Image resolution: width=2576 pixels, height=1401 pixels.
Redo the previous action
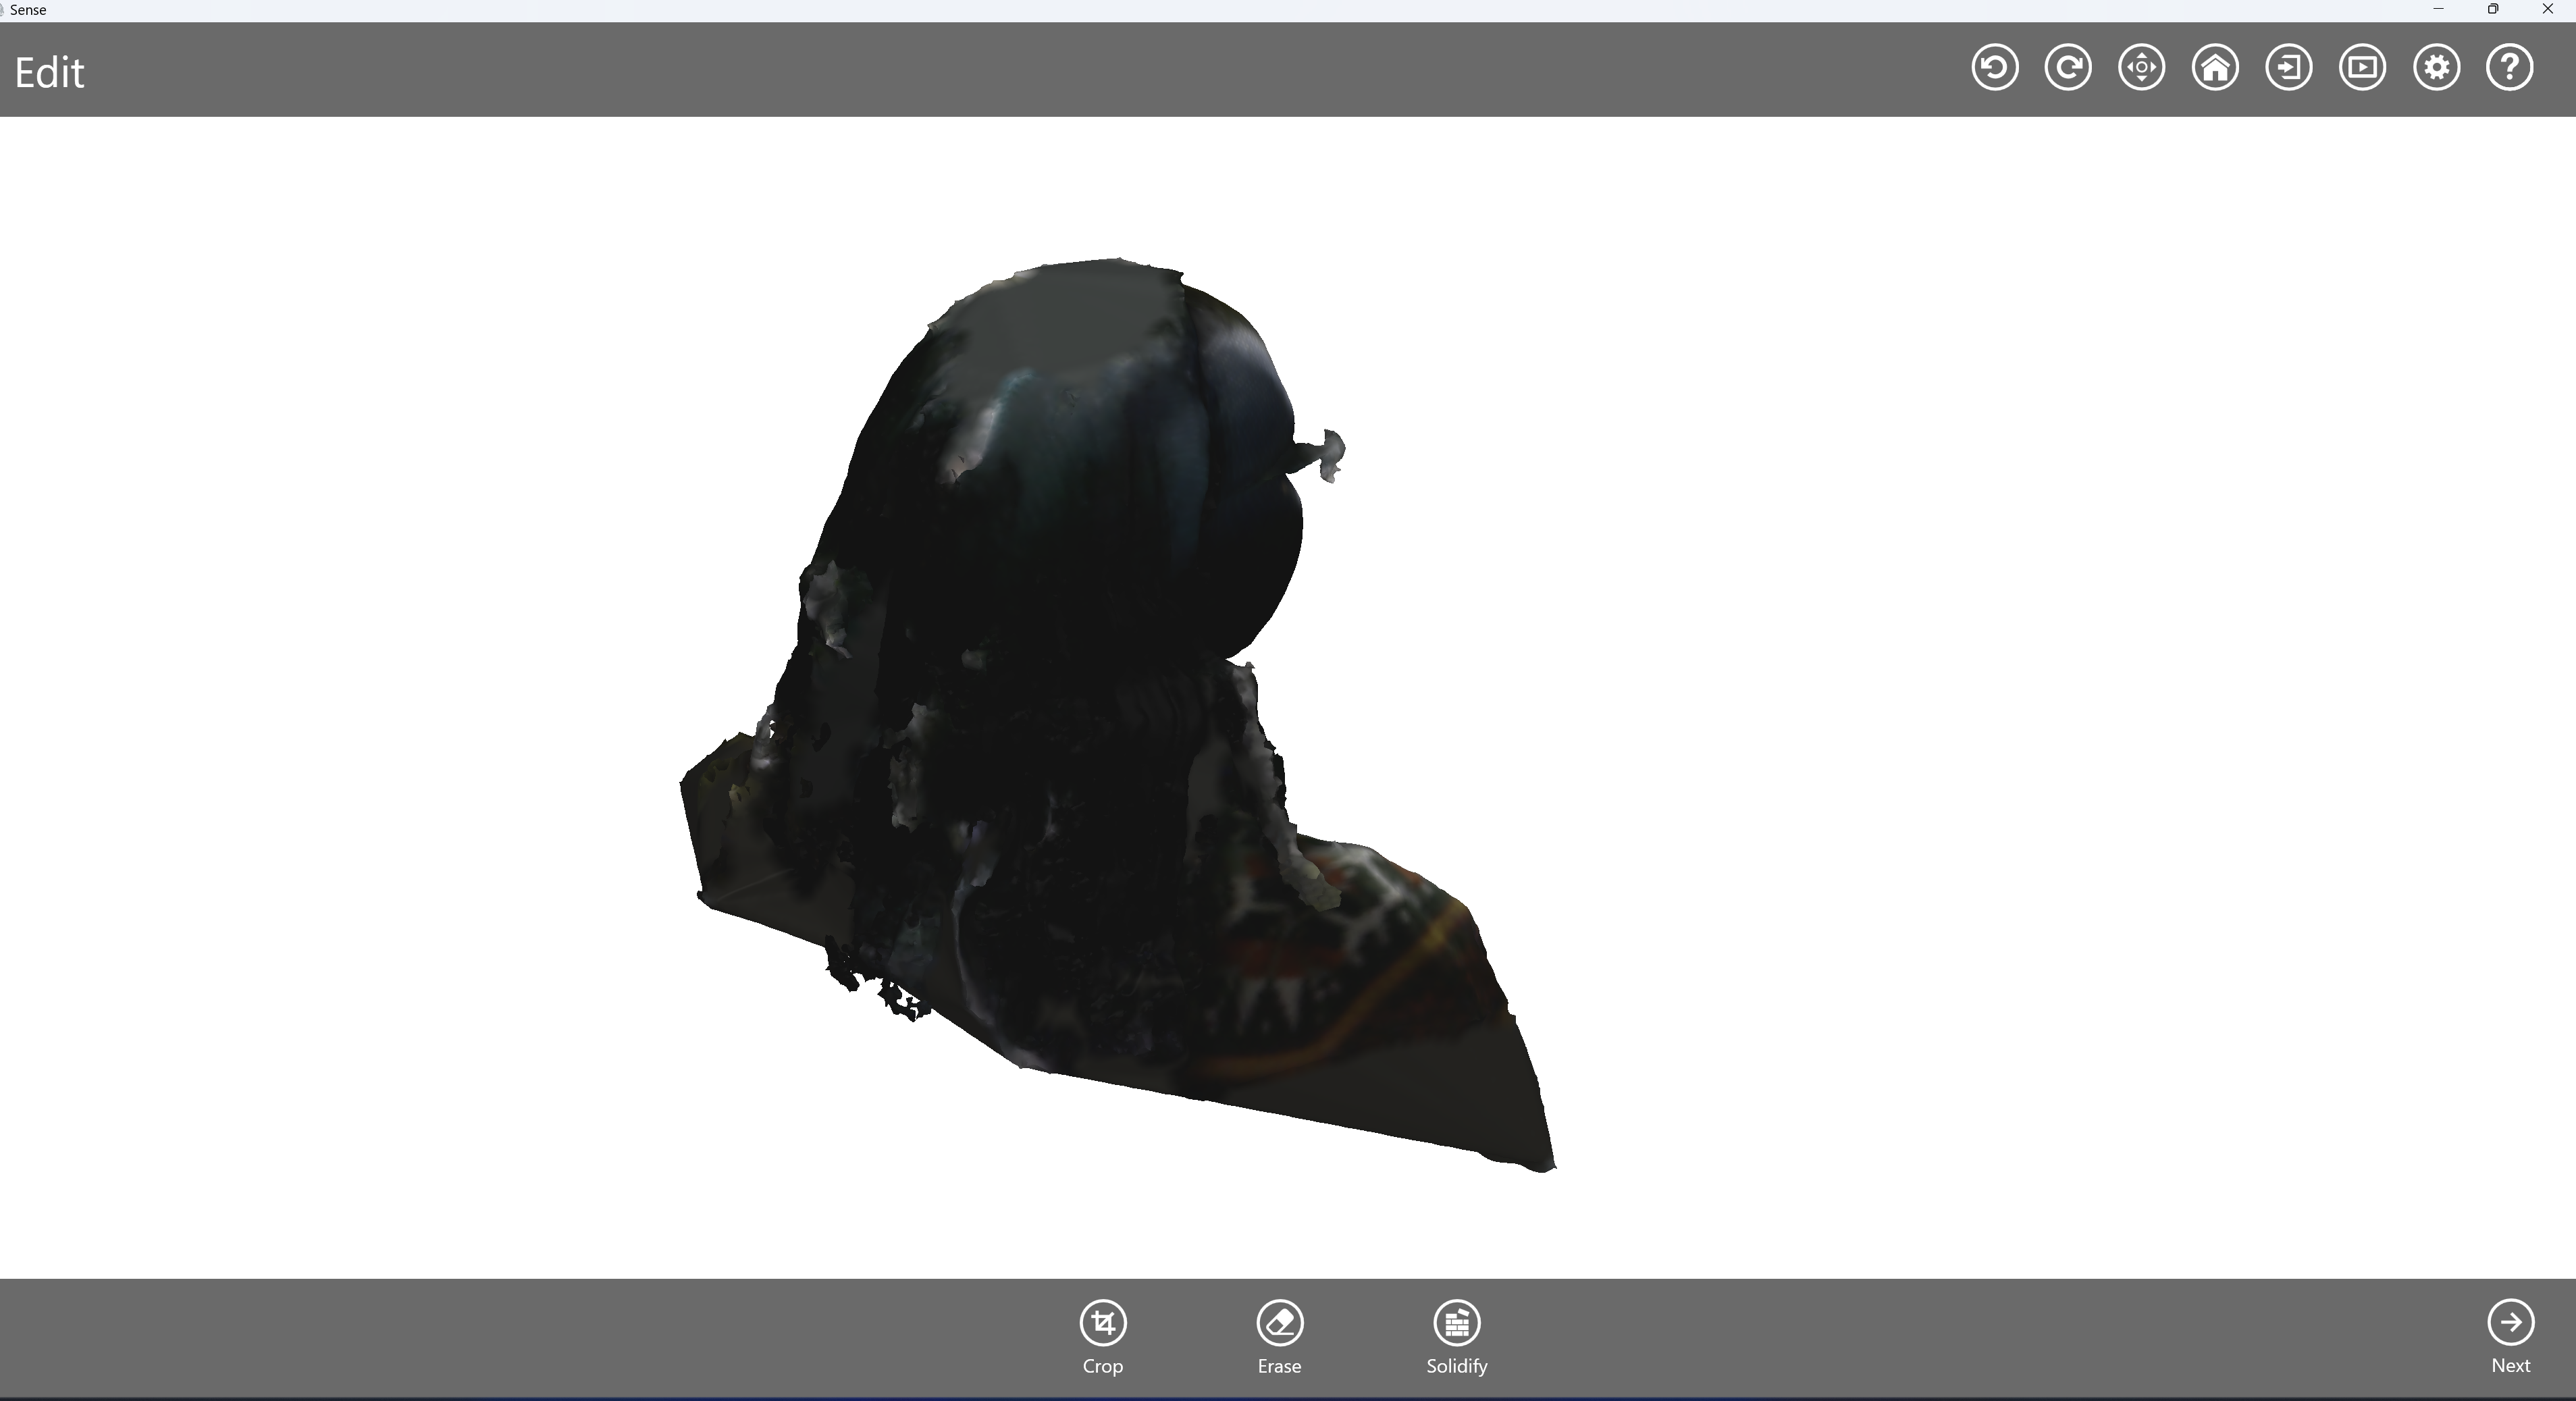pos(2068,68)
